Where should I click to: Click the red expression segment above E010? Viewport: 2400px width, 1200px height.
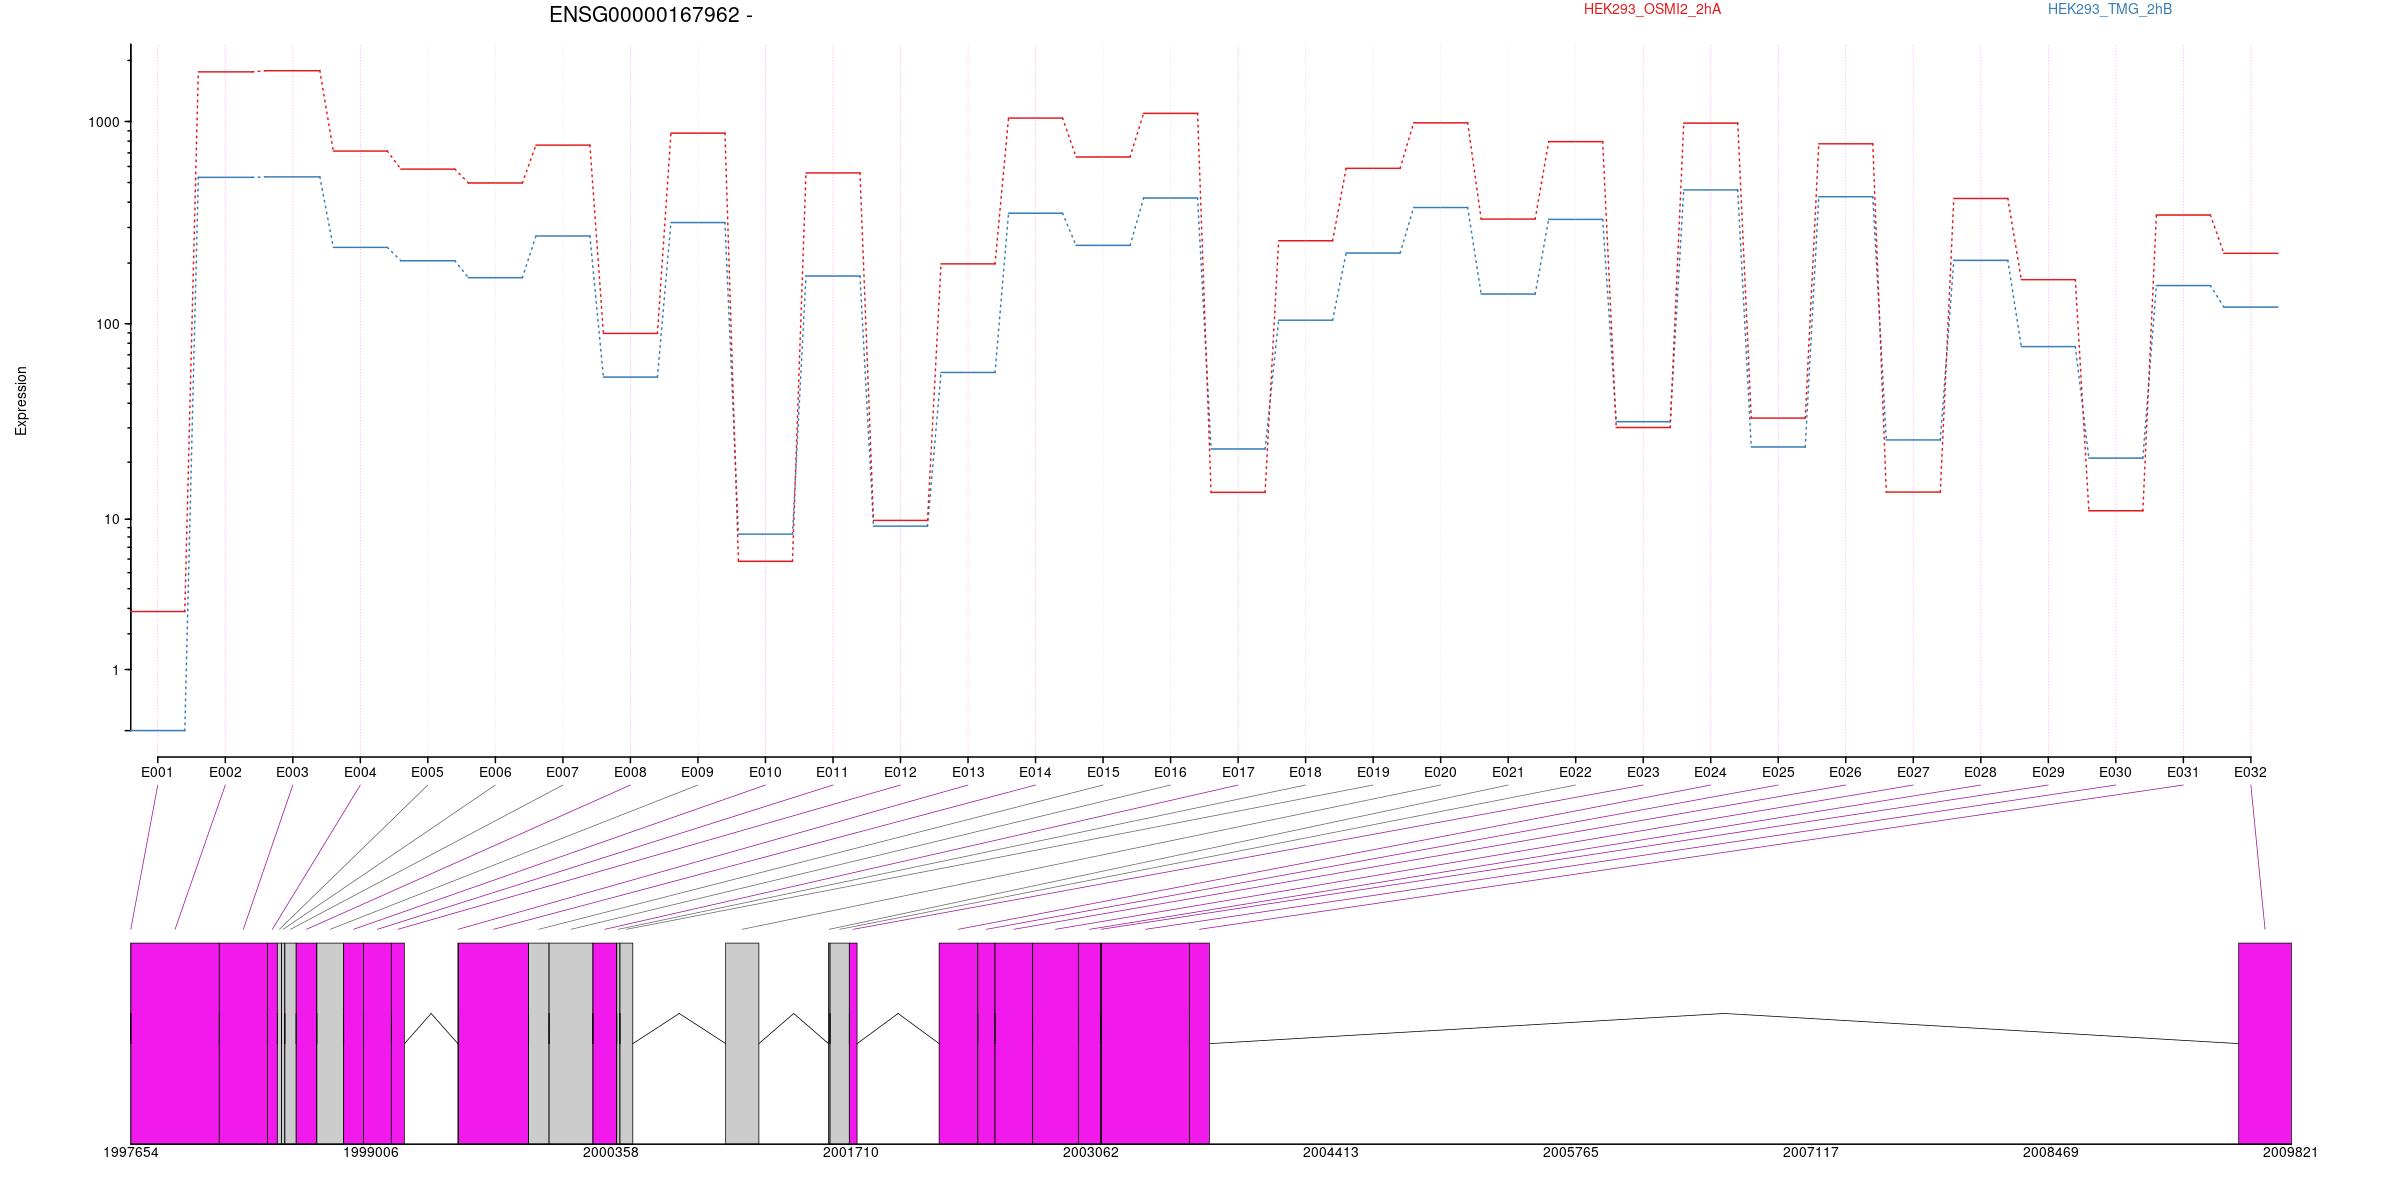765,561
